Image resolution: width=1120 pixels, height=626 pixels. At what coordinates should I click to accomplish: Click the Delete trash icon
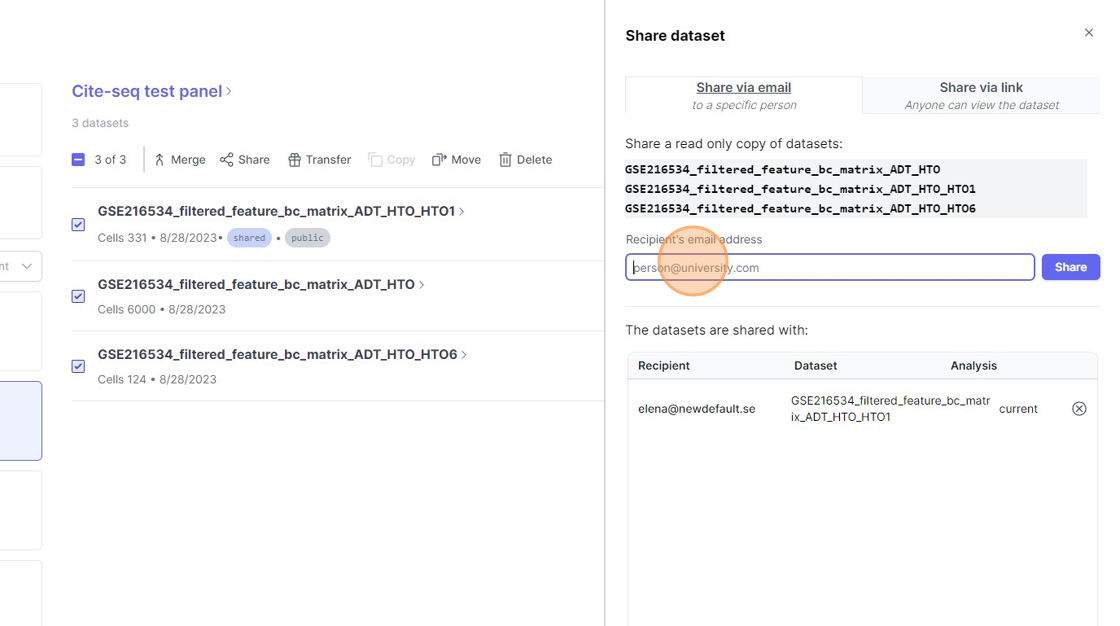(505, 160)
